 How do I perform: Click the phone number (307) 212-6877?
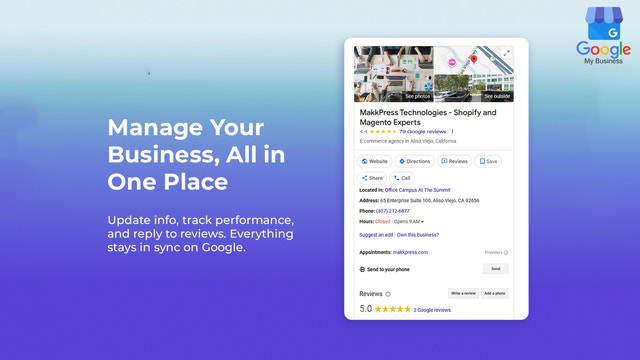[x=393, y=211]
